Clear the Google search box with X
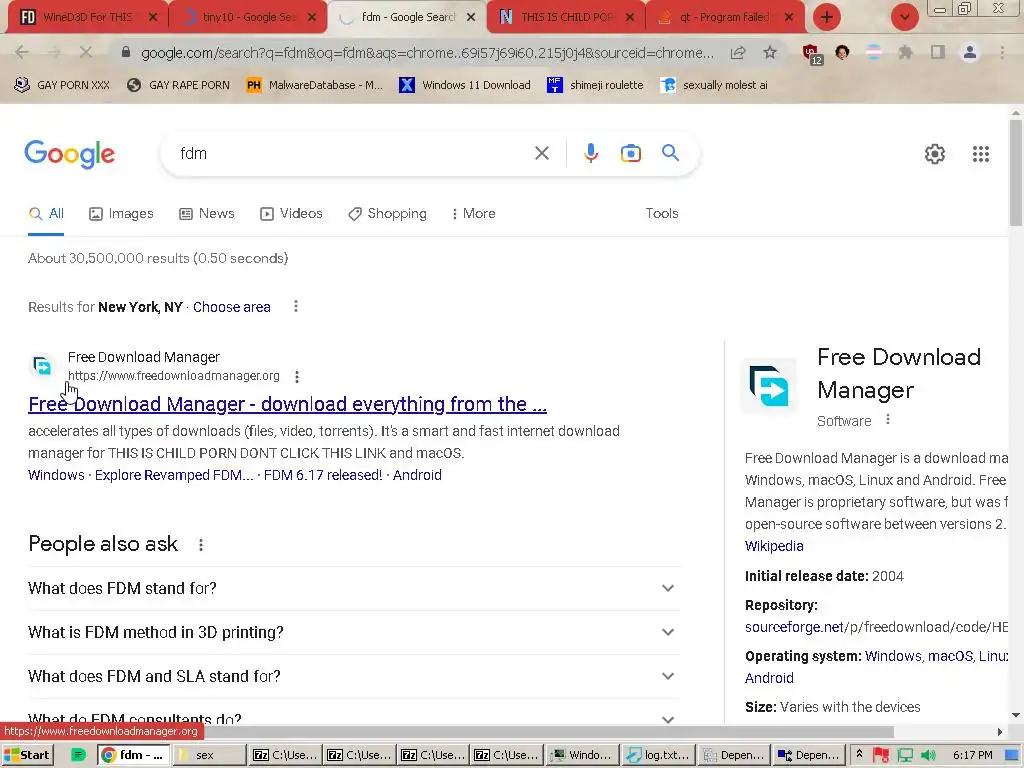1024x768 pixels. (541, 153)
